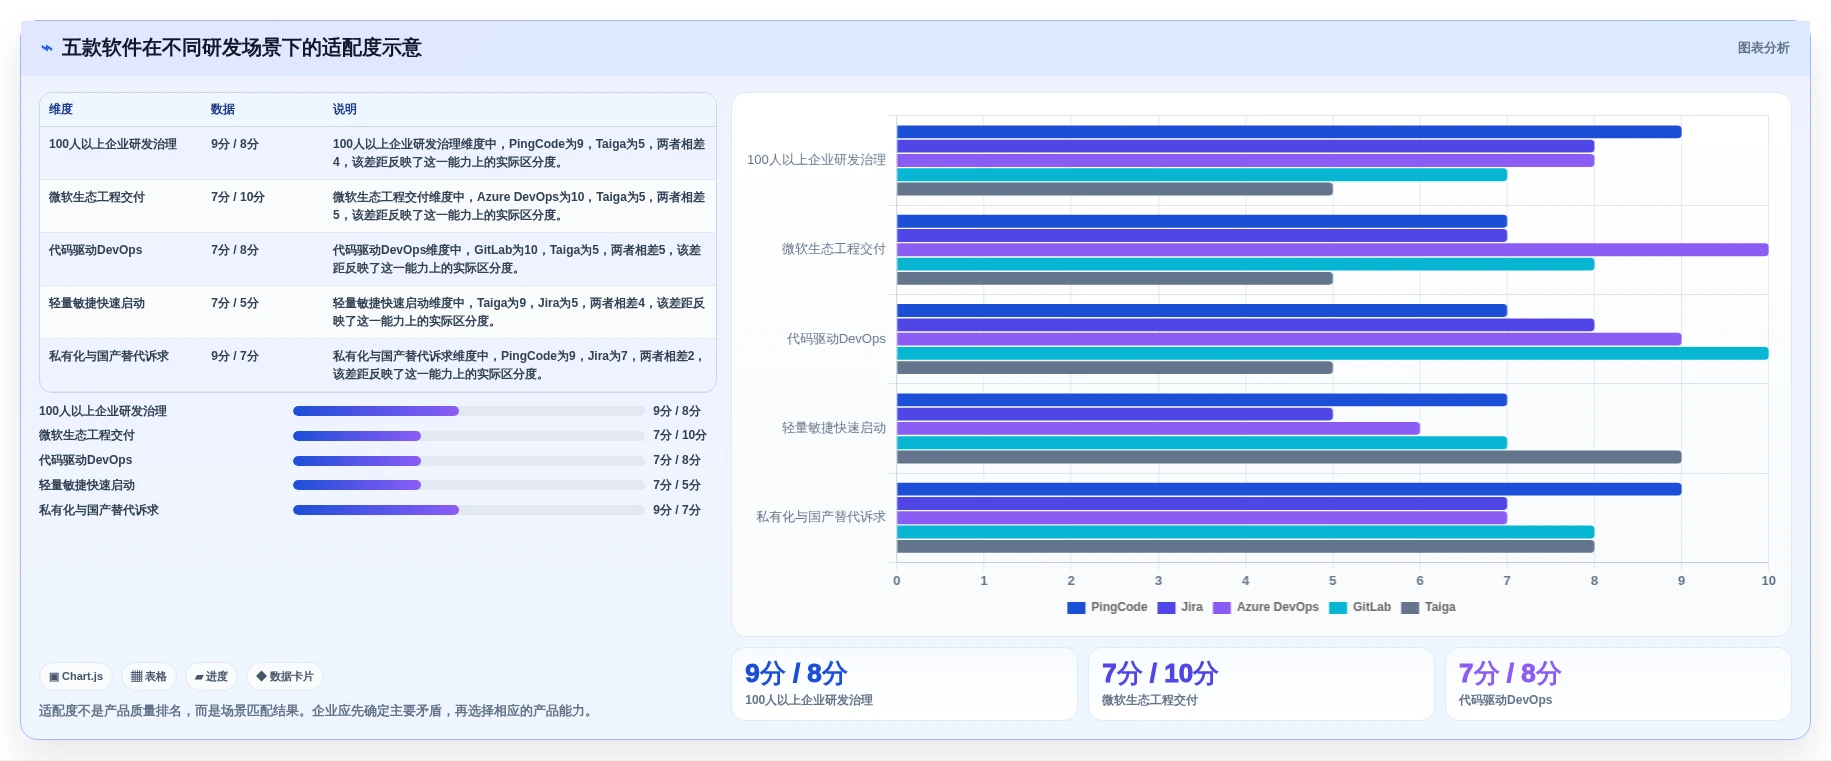Click the 图表分析 label in header

(1763, 48)
